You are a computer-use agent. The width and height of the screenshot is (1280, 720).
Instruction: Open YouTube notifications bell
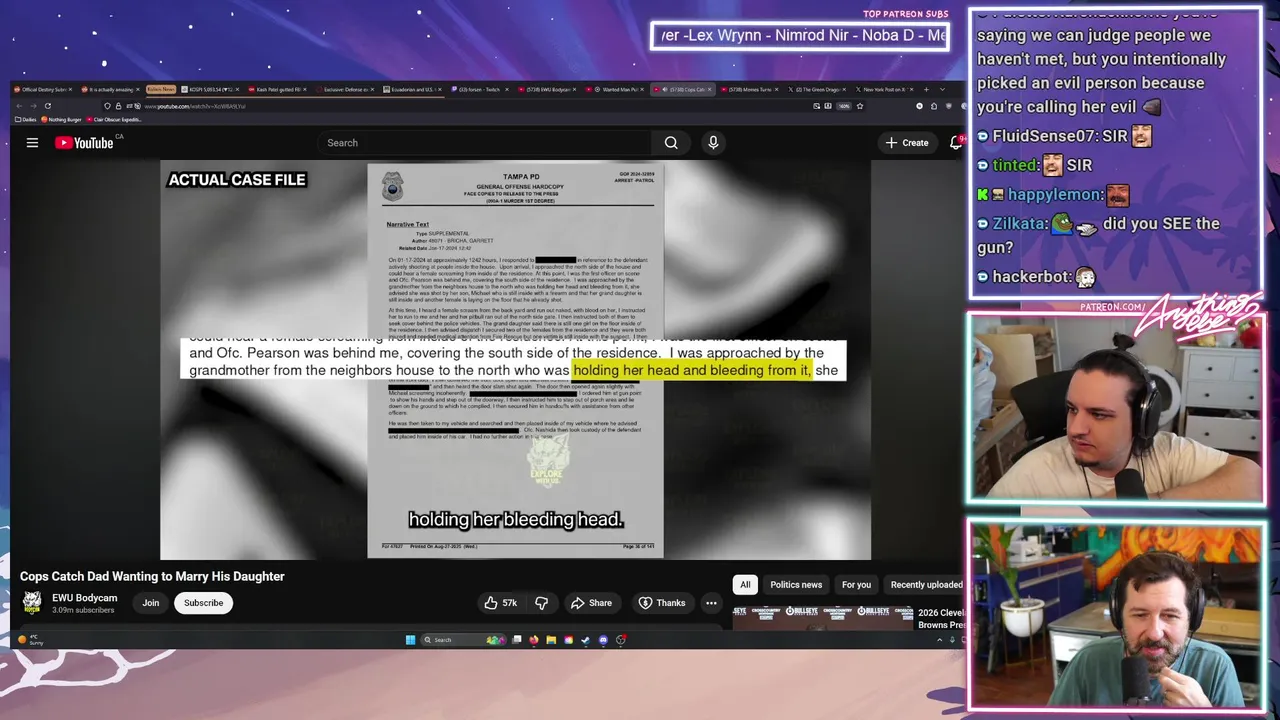pyautogui.click(x=956, y=143)
